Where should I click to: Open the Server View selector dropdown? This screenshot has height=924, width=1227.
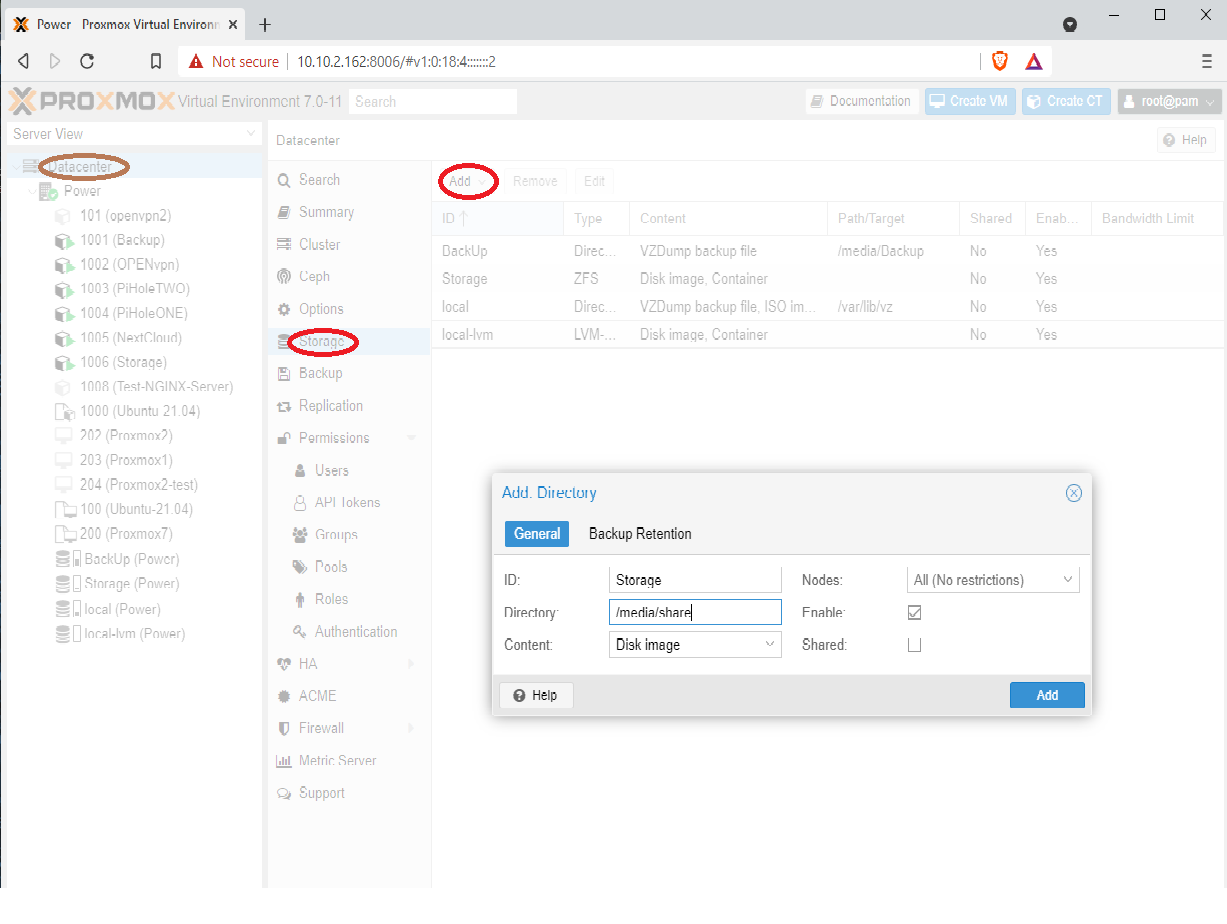tap(250, 134)
